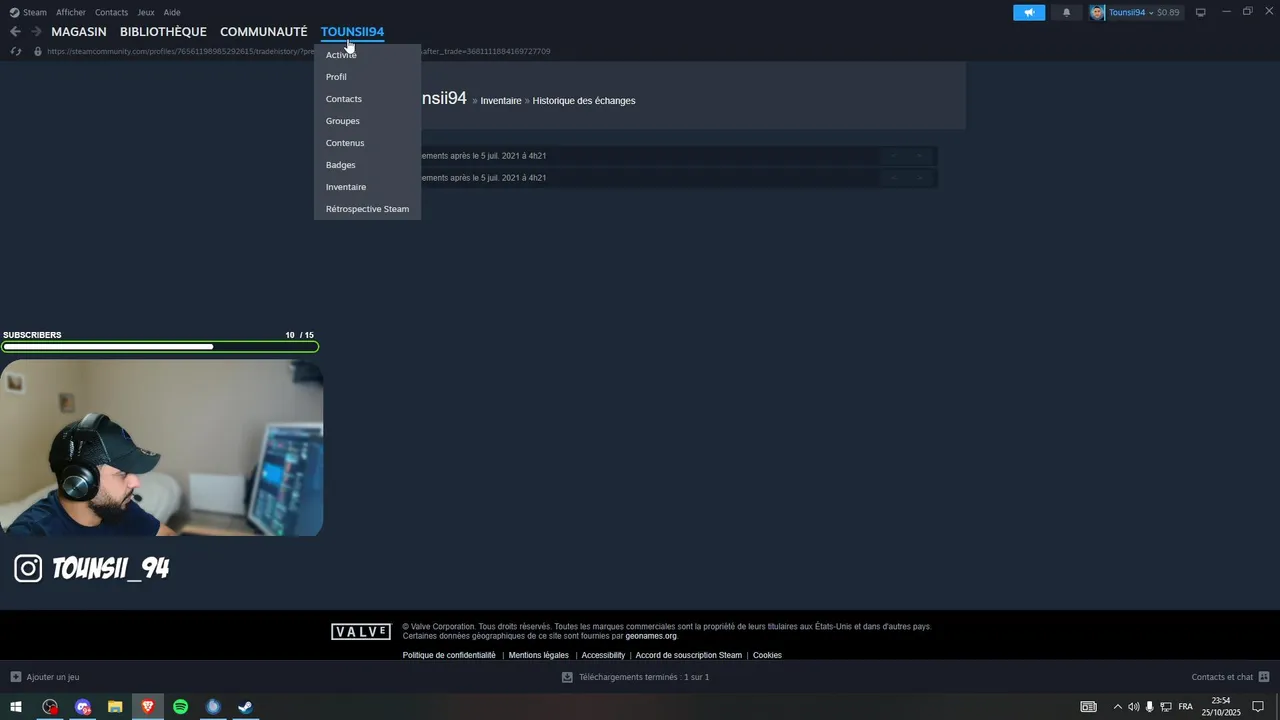Screen dimensions: 1280x720
Task: Click the red circular app taskbar icon
Action: pos(50,707)
